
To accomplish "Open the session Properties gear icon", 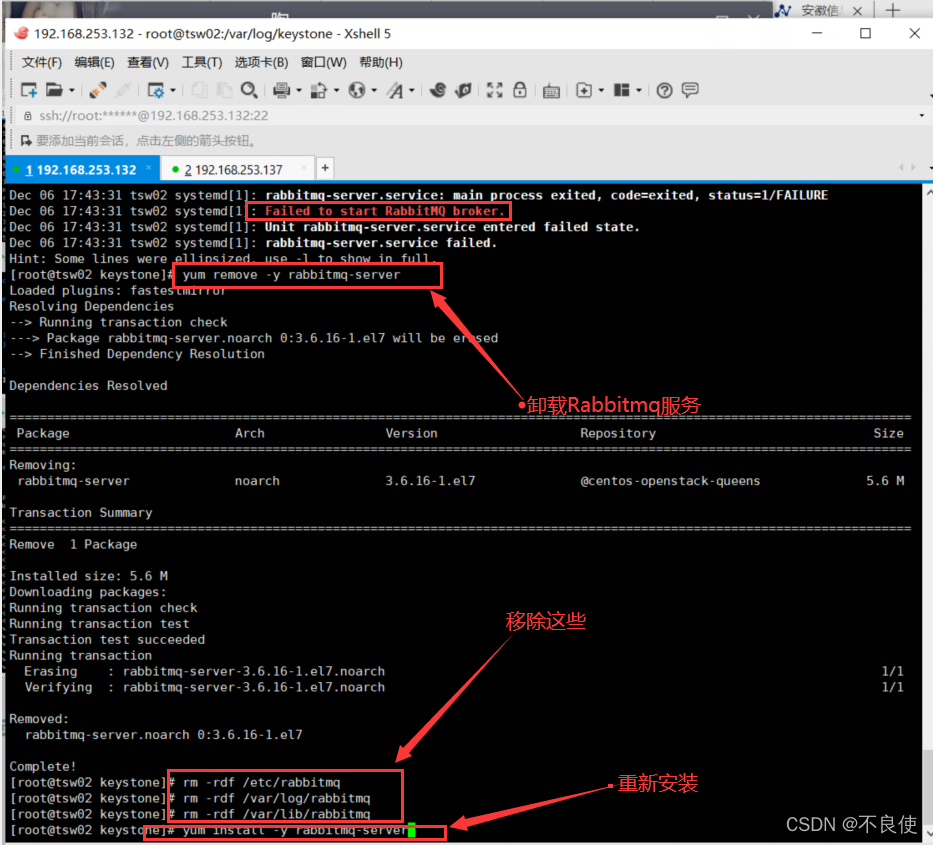I will tap(155, 90).
